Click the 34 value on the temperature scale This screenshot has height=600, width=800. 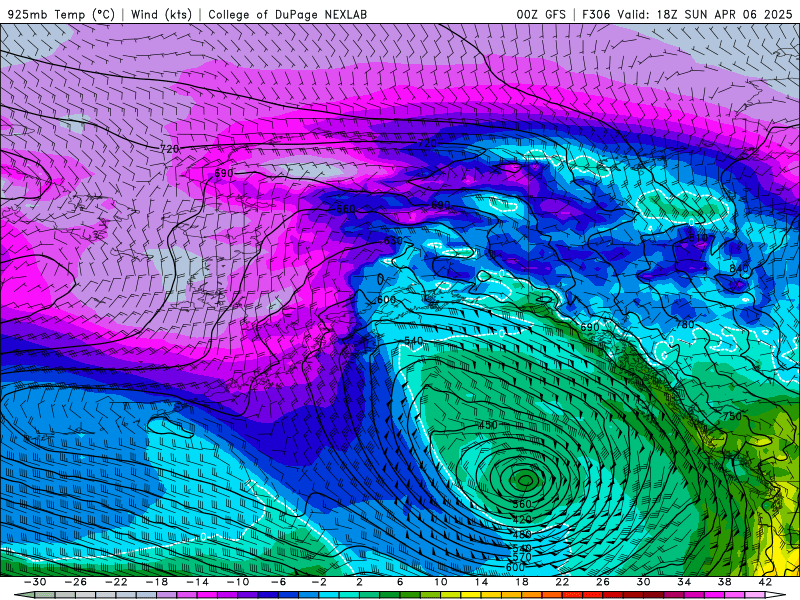click(684, 582)
